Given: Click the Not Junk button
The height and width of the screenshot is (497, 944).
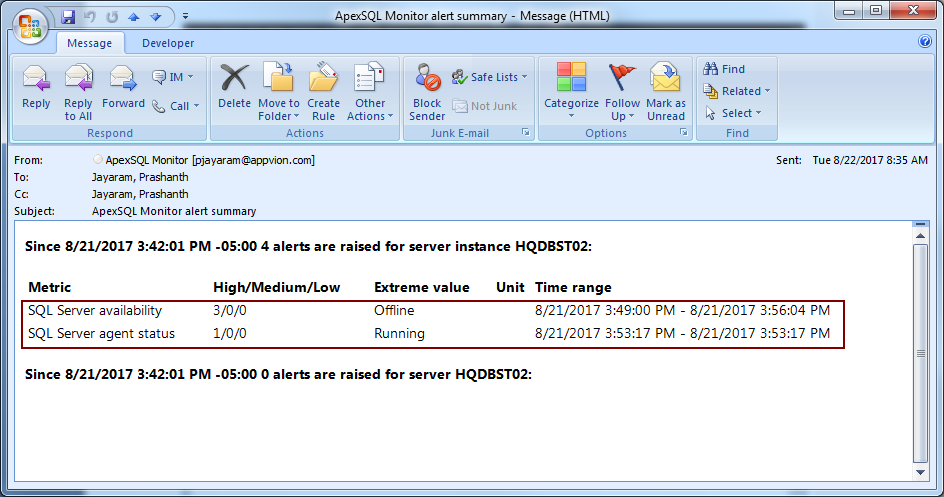Looking at the screenshot, I should click(485, 106).
